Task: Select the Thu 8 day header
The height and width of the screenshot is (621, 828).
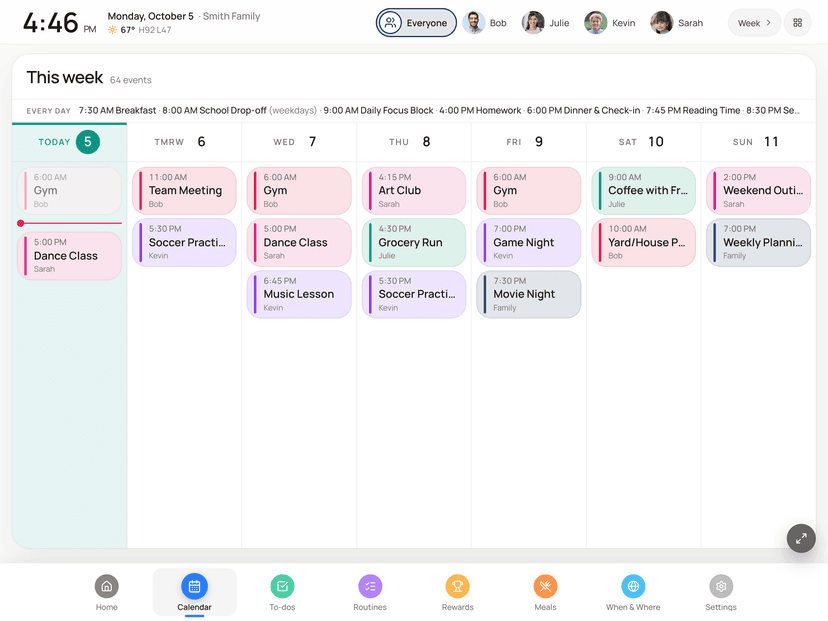Action: (414, 142)
